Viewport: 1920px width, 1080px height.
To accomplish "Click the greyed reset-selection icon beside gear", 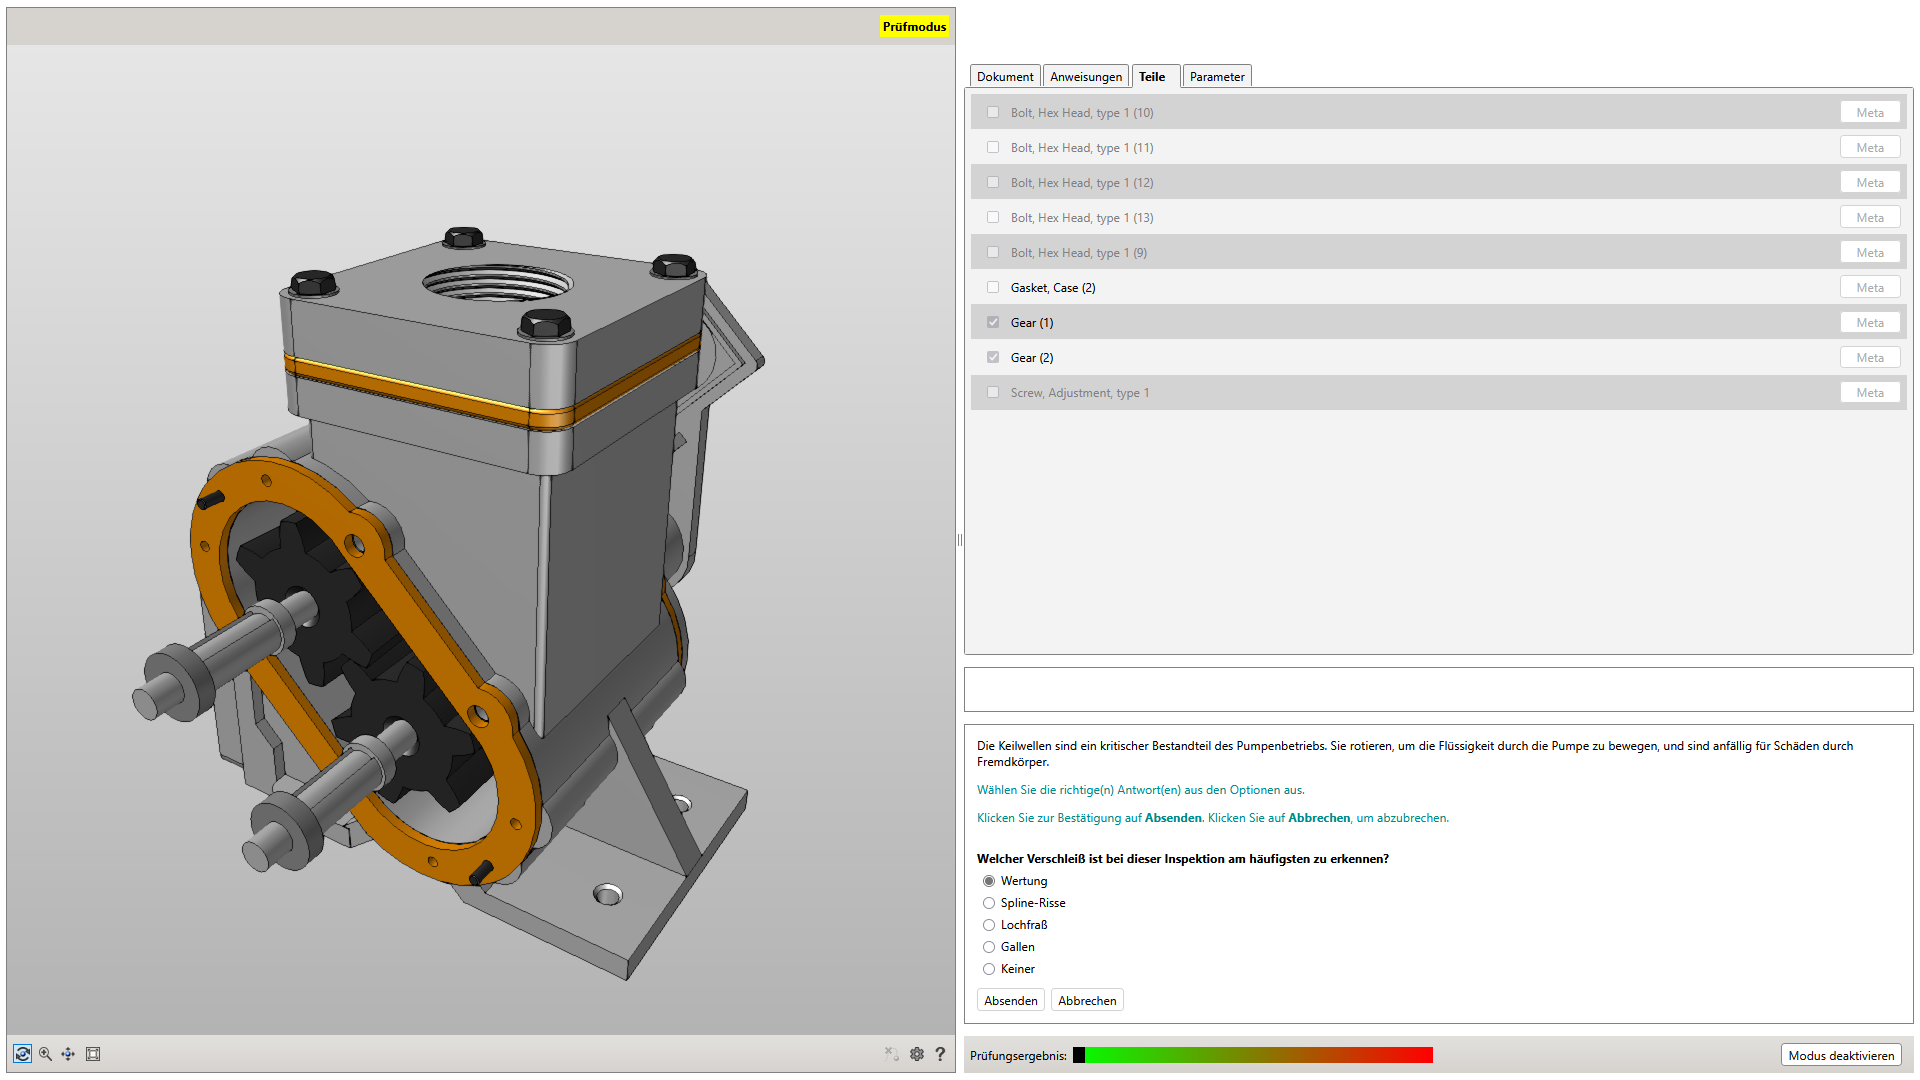I will click(x=891, y=1054).
